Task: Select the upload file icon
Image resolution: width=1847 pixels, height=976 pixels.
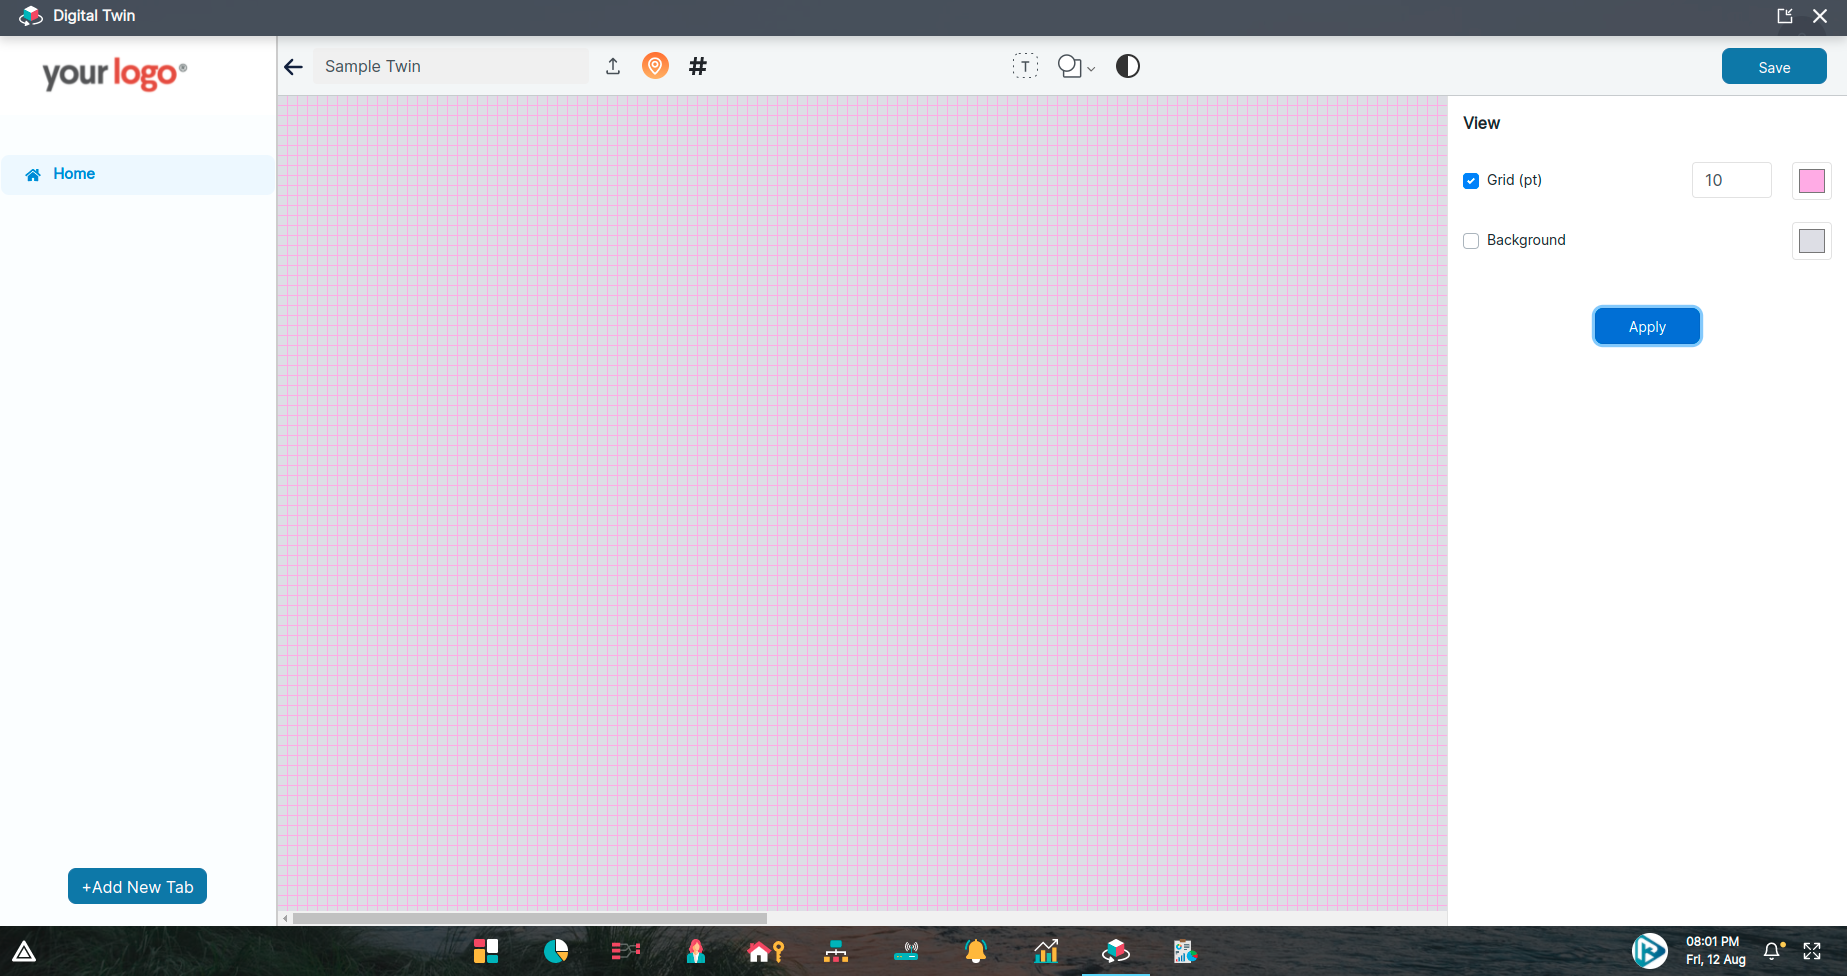Action: point(613,66)
